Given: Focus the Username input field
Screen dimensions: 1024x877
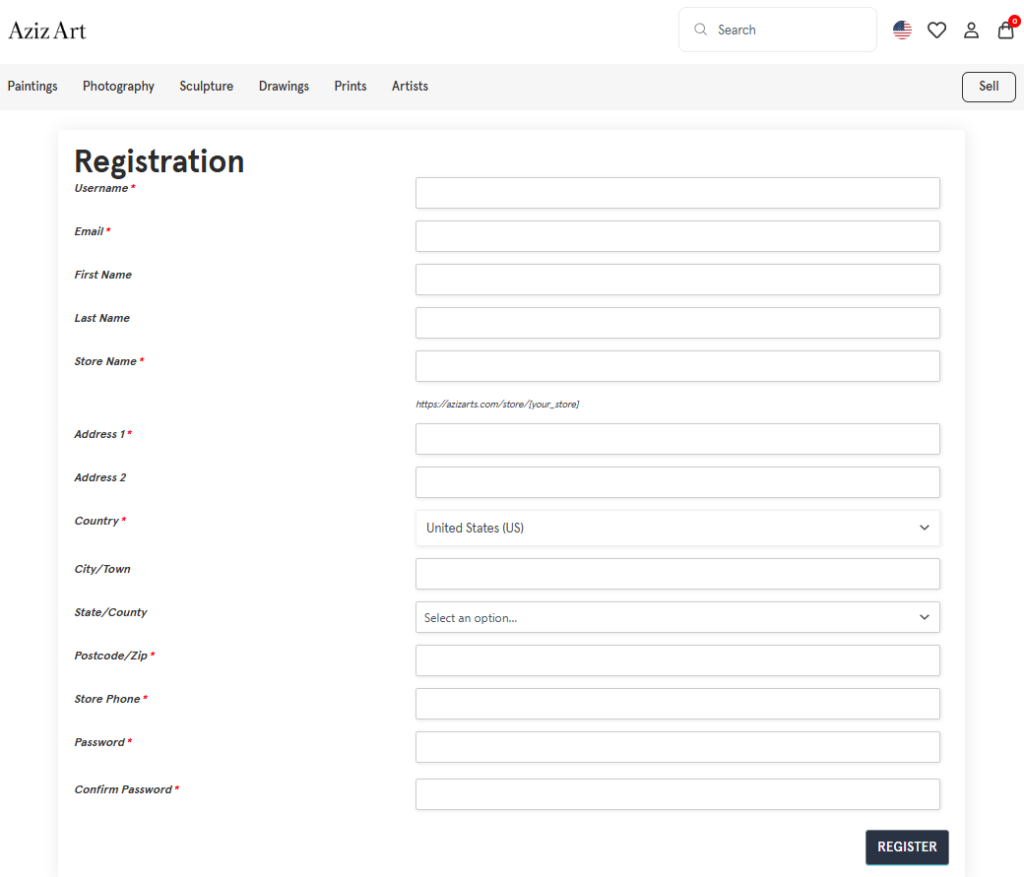Looking at the screenshot, I should pyautogui.click(x=677, y=193).
